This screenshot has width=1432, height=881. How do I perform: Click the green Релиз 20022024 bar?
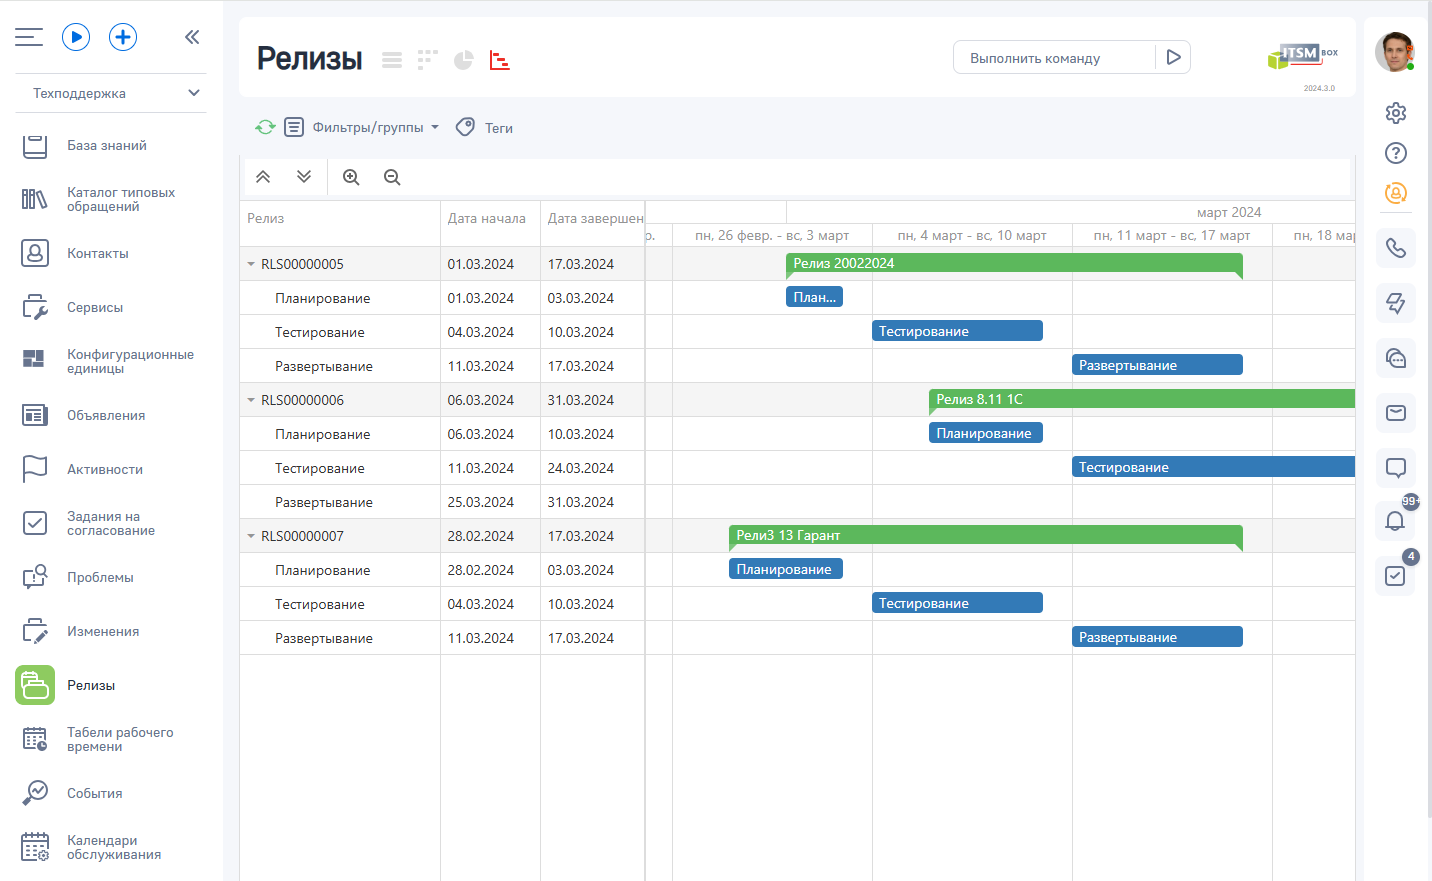pyautogui.click(x=1013, y=263)
